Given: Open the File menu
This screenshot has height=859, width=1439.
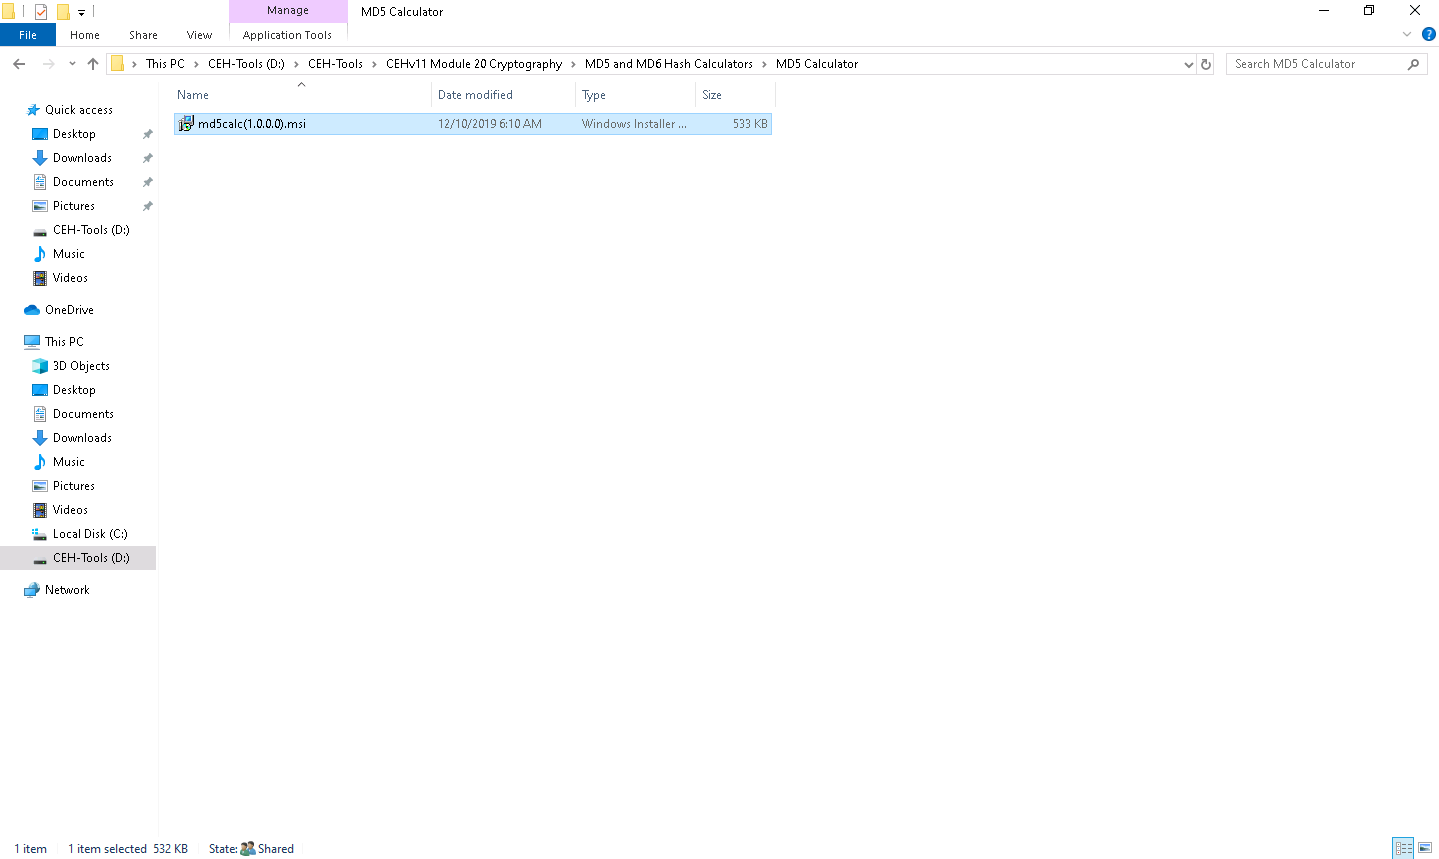Looking at the screenshot, I should [x=28, y=35].
